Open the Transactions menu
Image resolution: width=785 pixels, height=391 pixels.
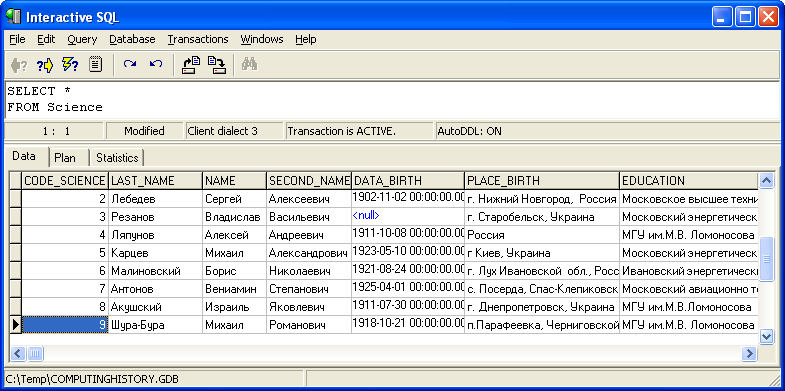[198, 39]
